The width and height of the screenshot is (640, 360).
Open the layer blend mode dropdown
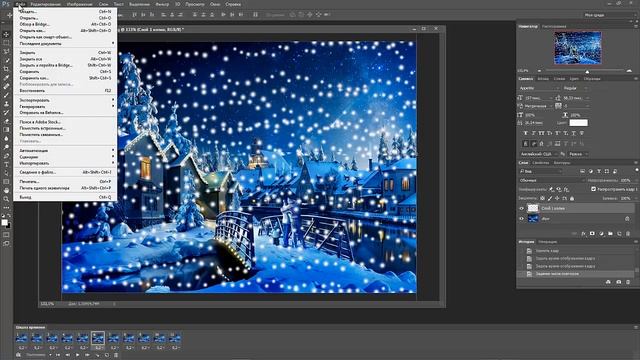(x=552, y=180)
